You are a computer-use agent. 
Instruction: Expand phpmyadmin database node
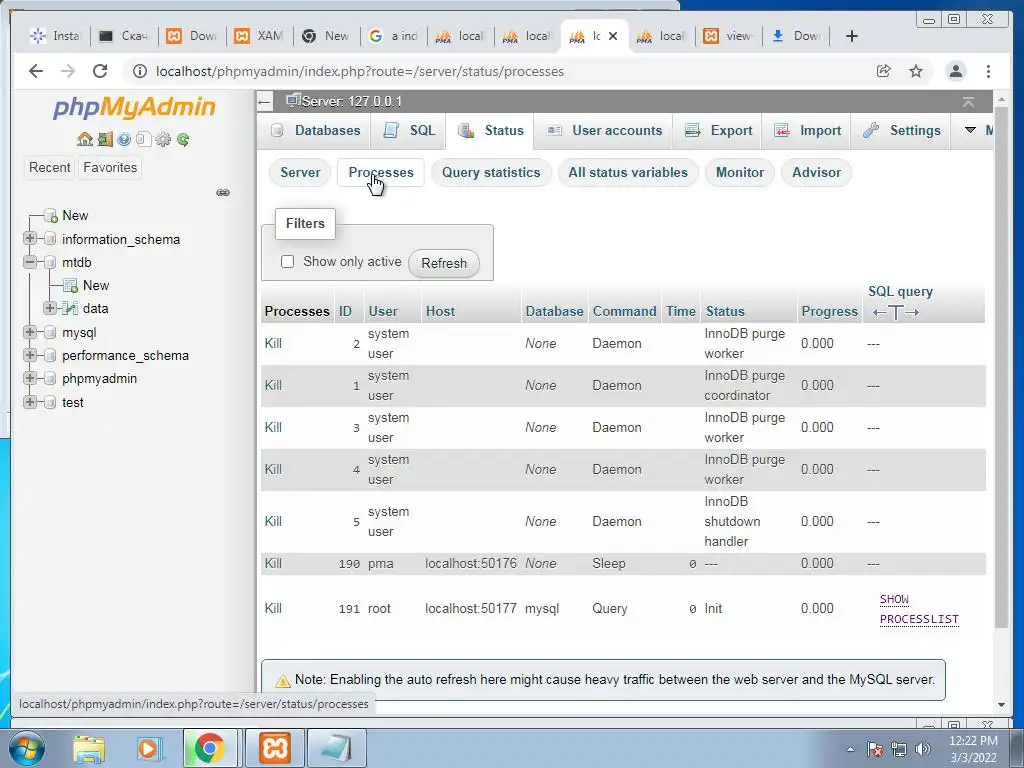coord(29,378)
